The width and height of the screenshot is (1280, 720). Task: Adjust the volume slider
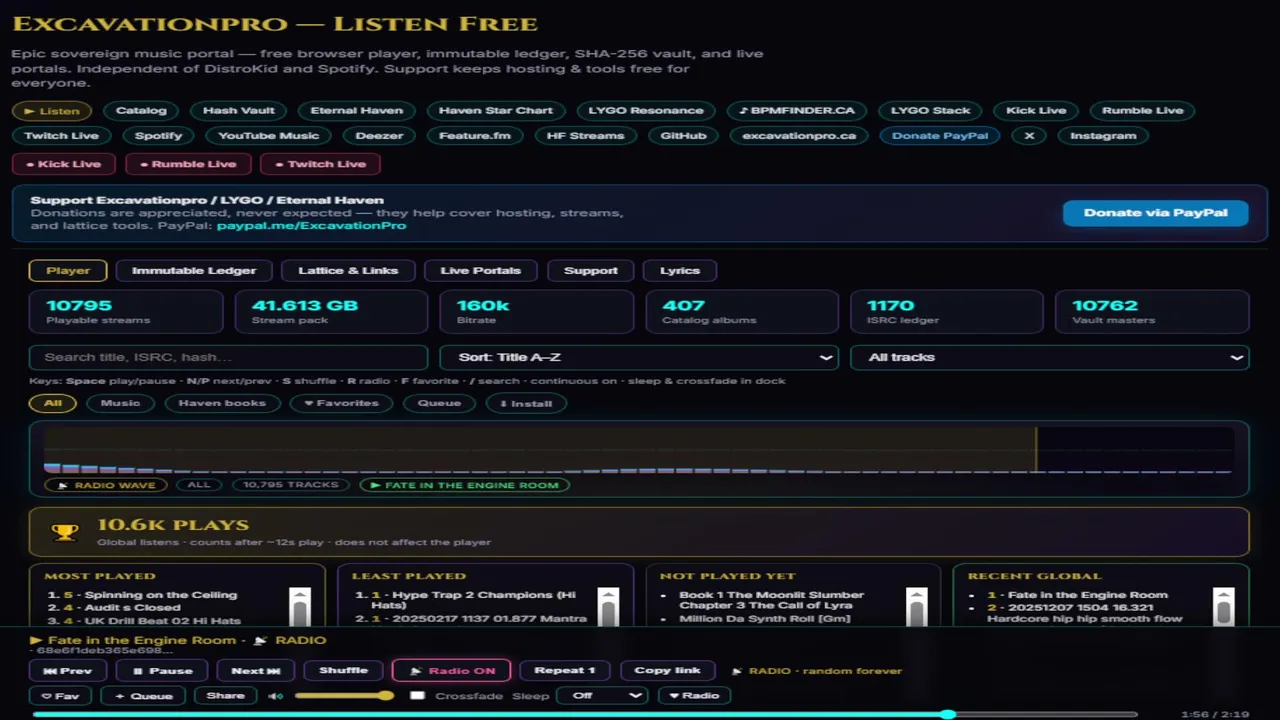point(343,696)
